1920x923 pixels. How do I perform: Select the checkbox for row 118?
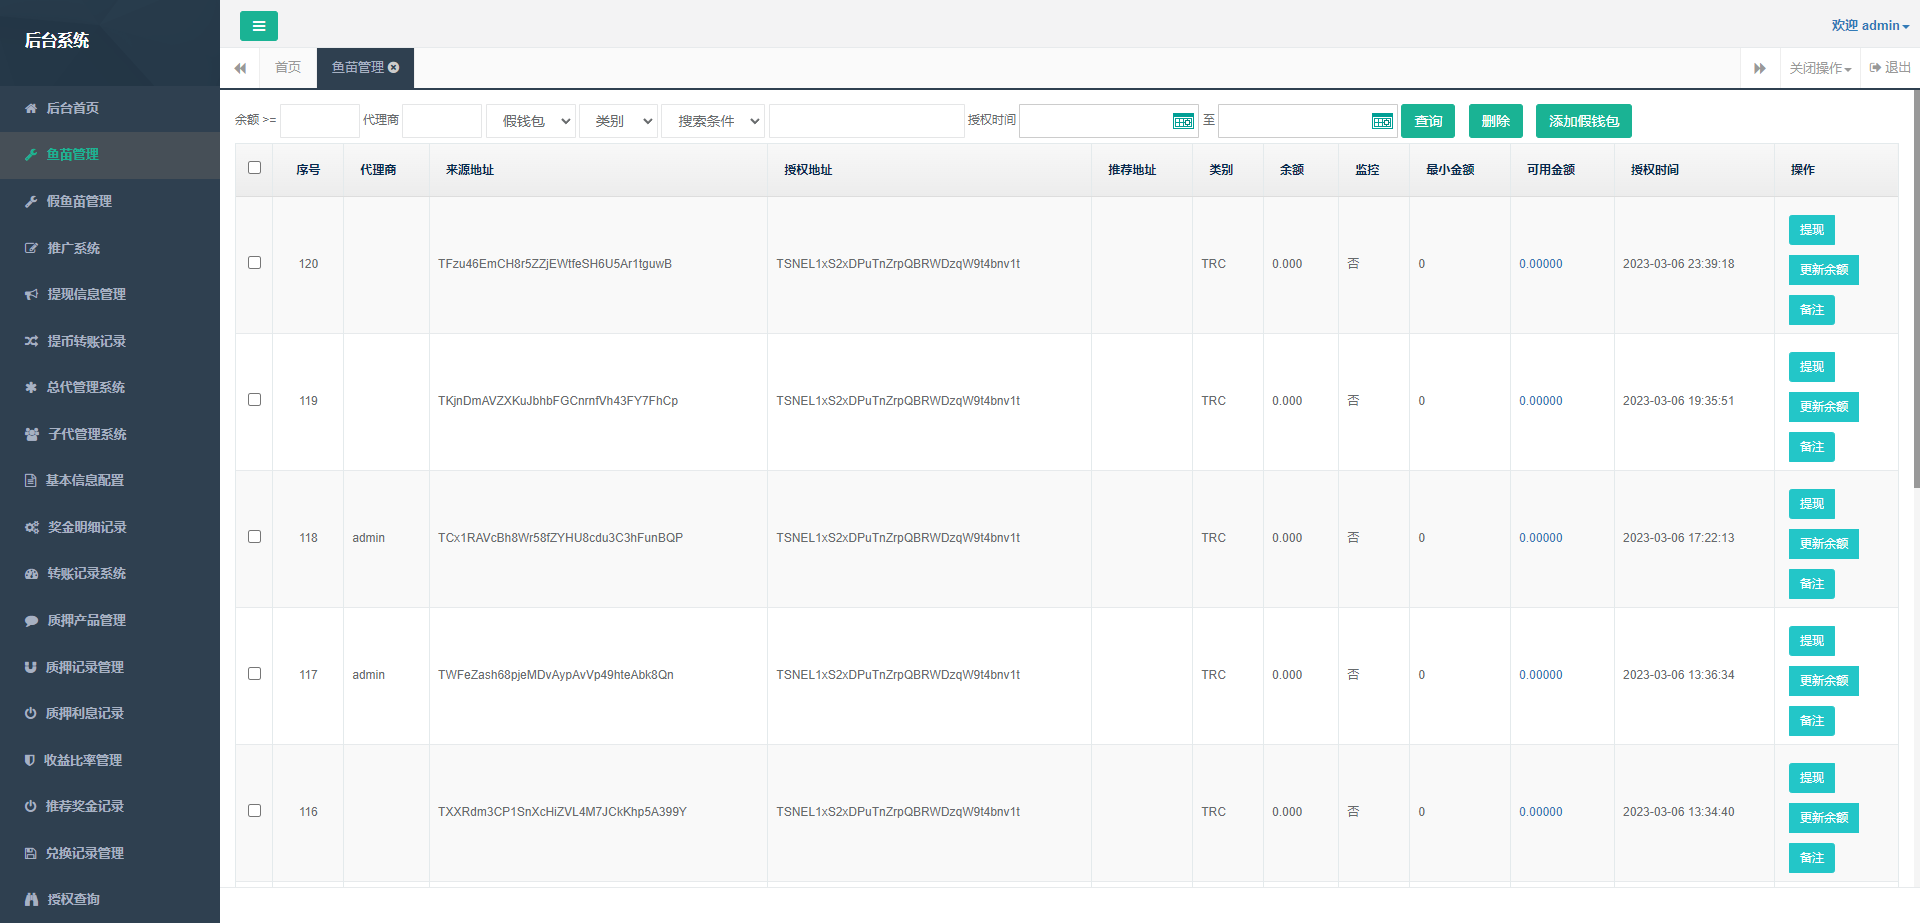click(x=254, y=537)
